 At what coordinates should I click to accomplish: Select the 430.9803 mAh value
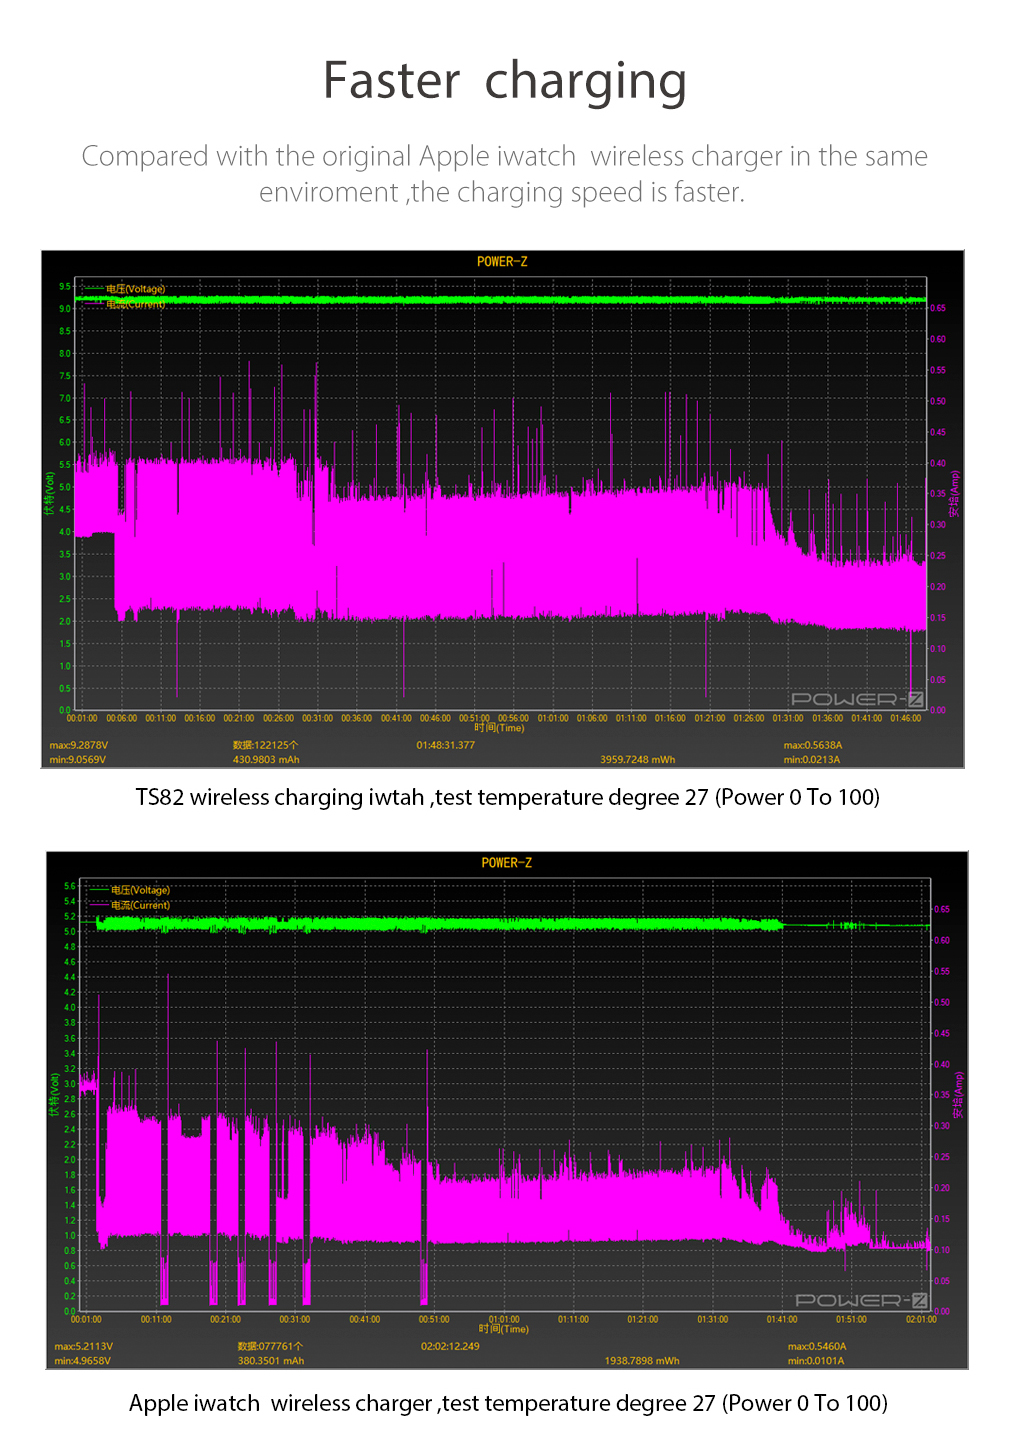click(x=266, y=760)
